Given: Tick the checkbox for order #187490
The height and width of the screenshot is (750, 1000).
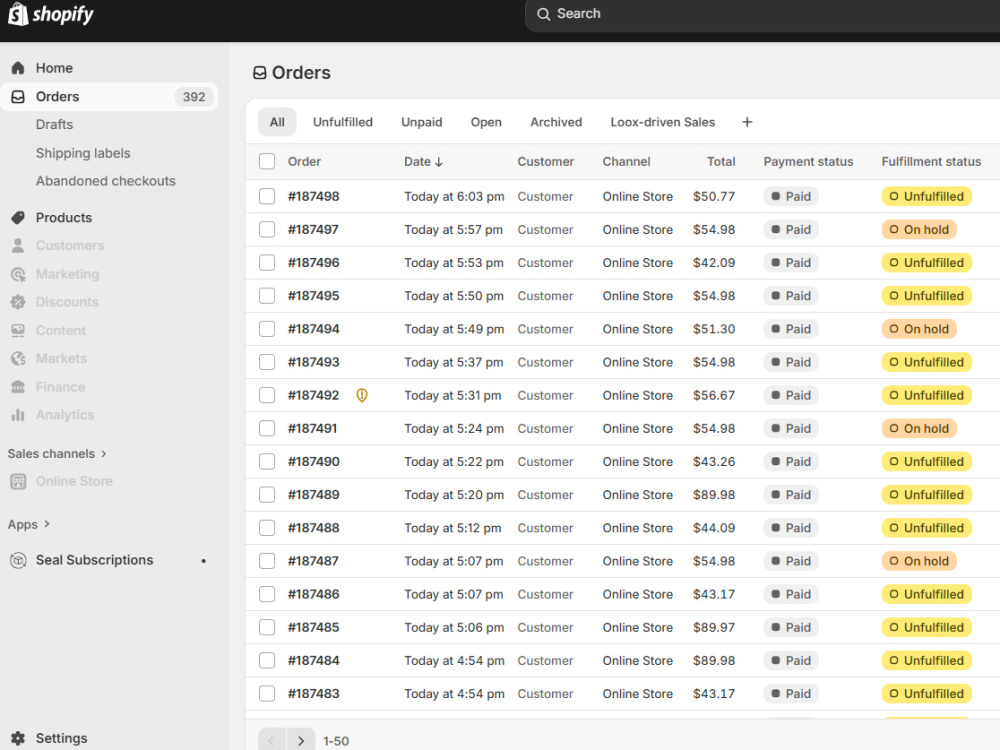Looking at the screenshot, I should point(267,462).
